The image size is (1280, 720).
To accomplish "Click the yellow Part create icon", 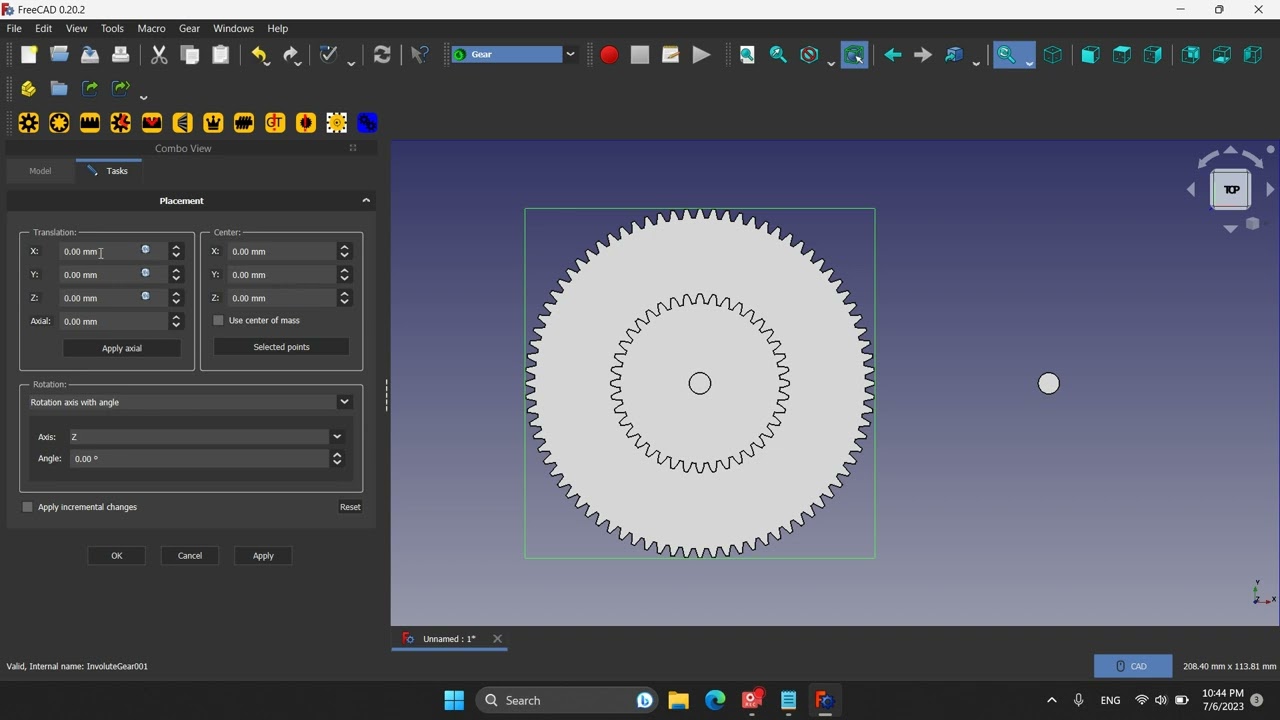I will click(x=29, y=89).
